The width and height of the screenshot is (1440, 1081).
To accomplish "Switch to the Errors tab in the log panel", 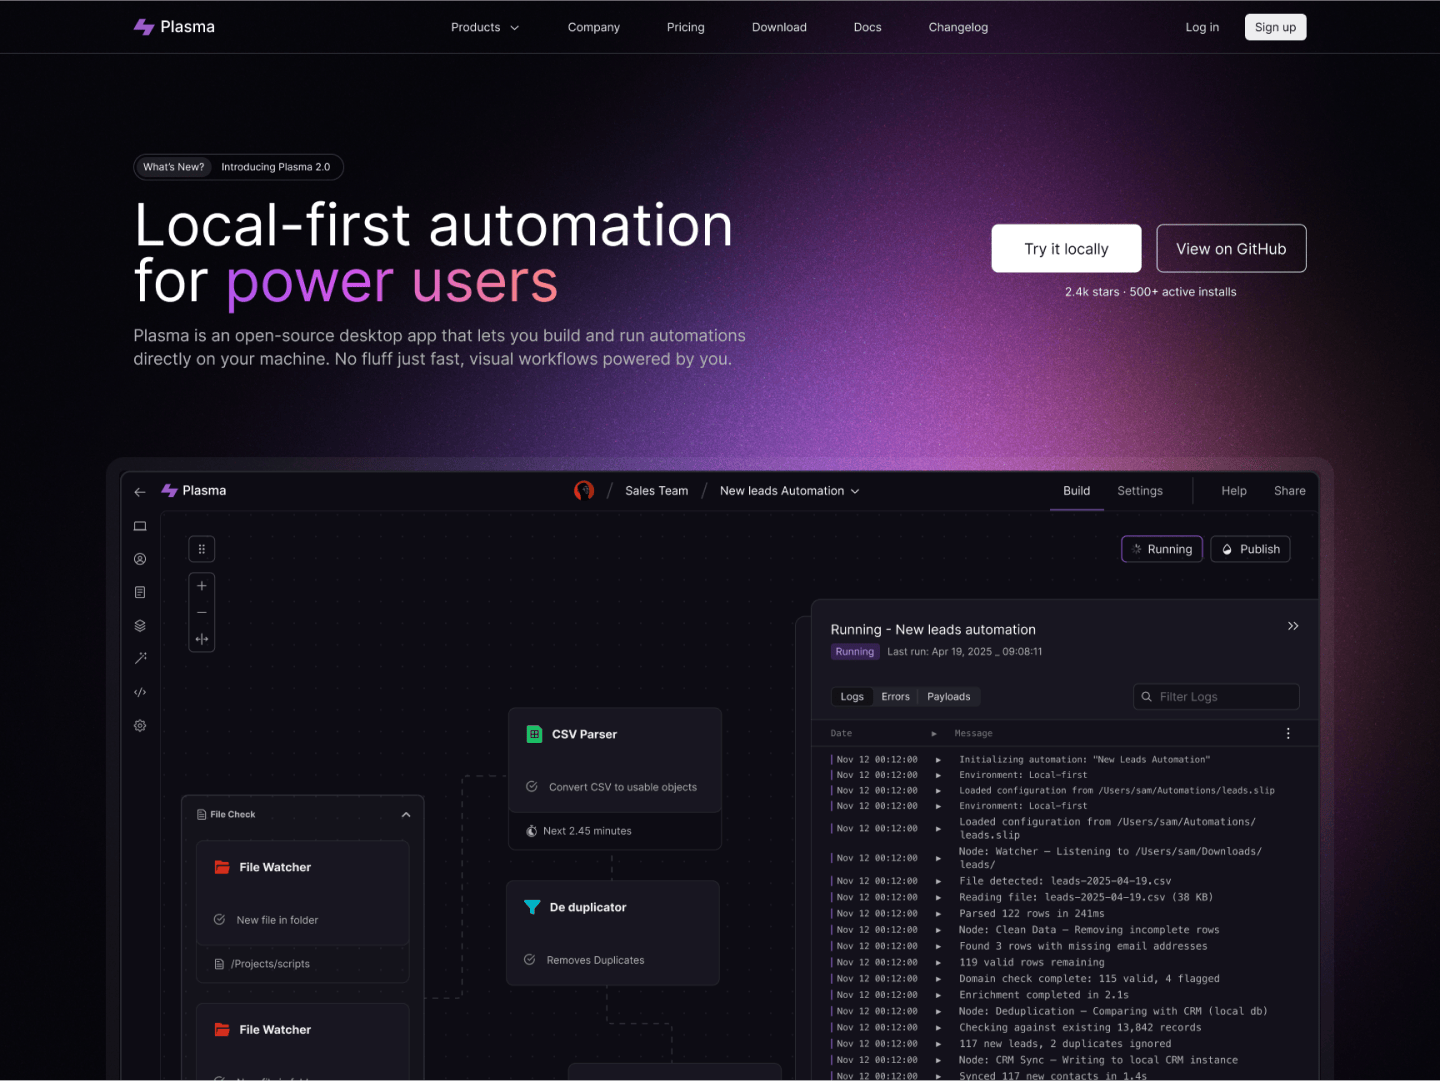I will [895, 696].
